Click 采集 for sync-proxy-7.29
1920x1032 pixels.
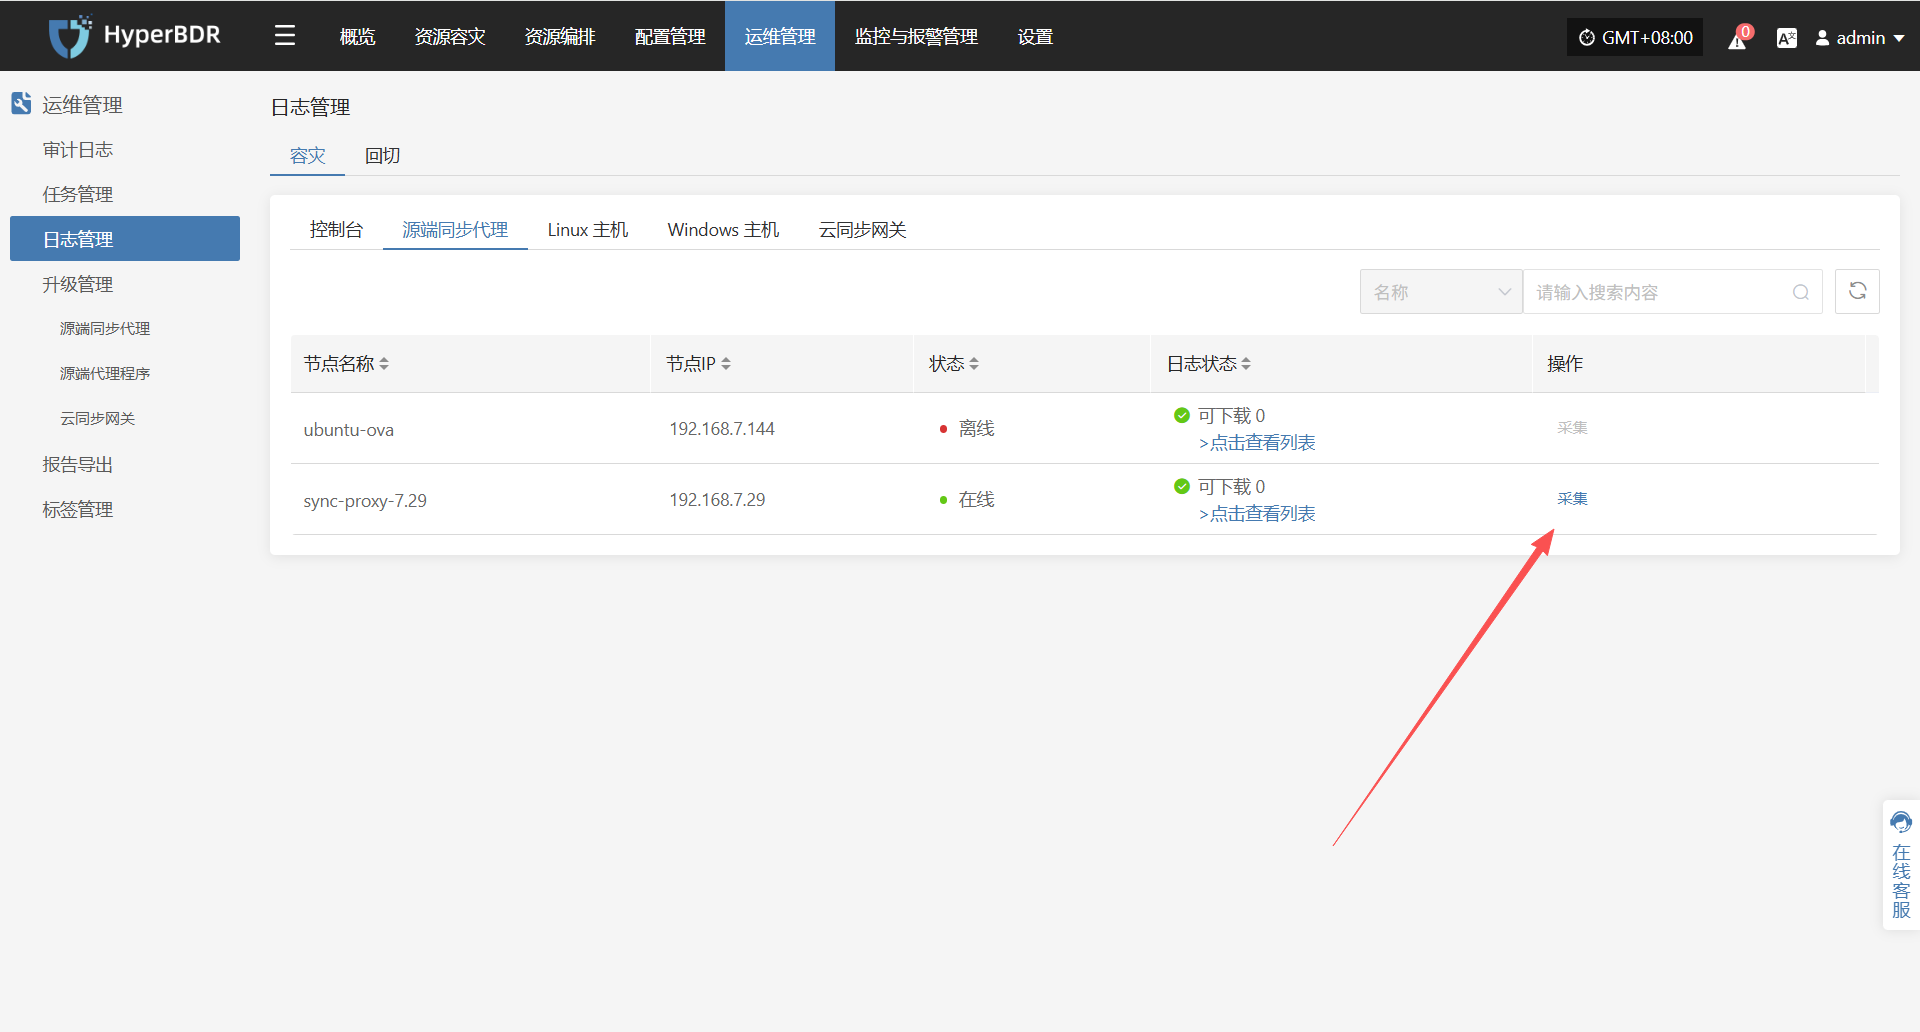click(1572, 499)
